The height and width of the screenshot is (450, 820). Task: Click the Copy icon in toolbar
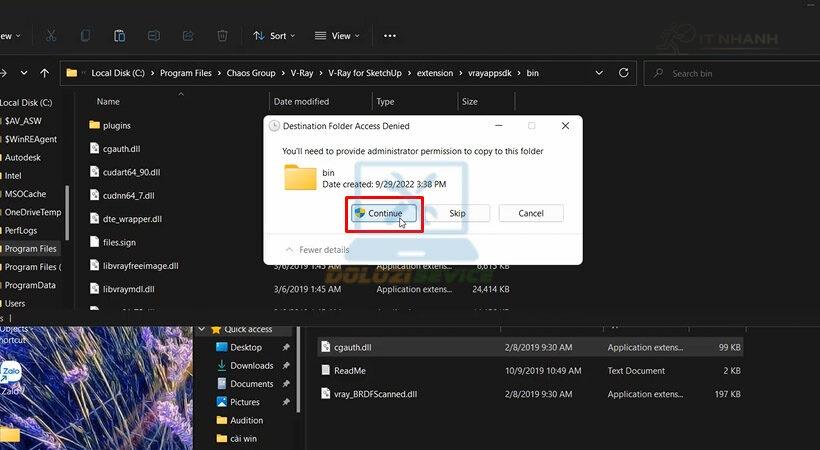coord(85,36)
